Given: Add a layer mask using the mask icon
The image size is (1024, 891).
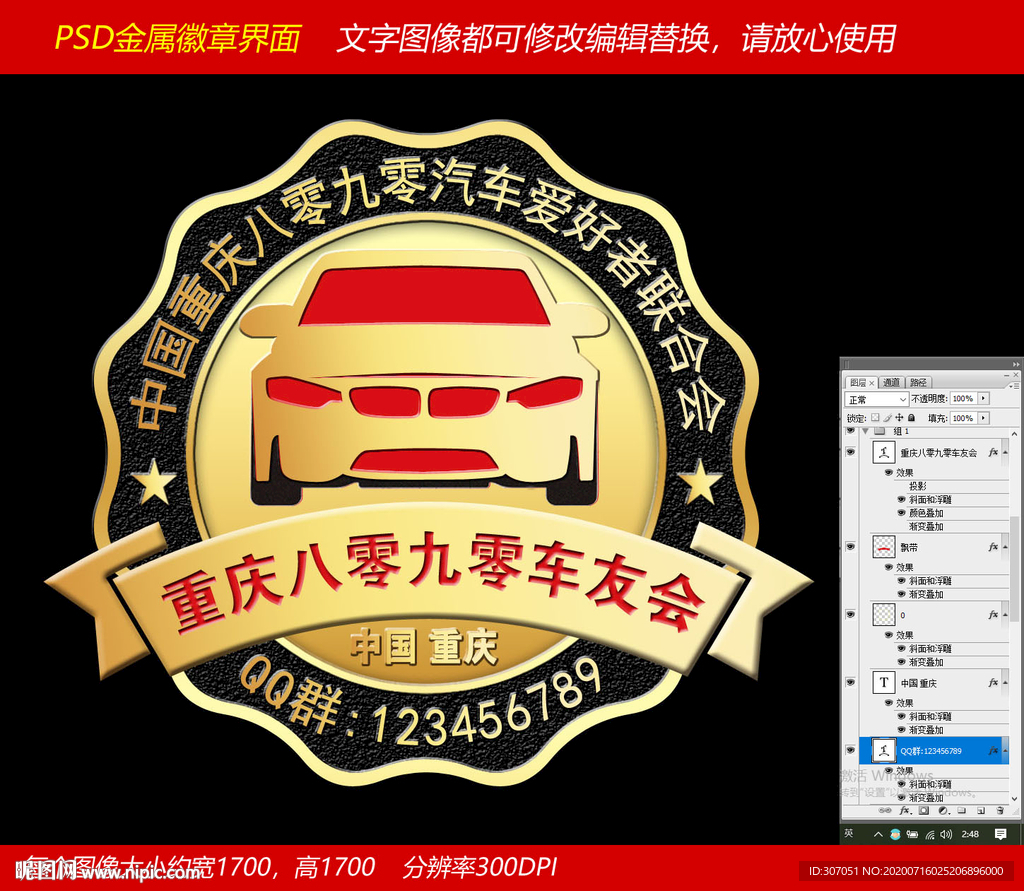Looking at the screenshot, I should tap(923, 810).
